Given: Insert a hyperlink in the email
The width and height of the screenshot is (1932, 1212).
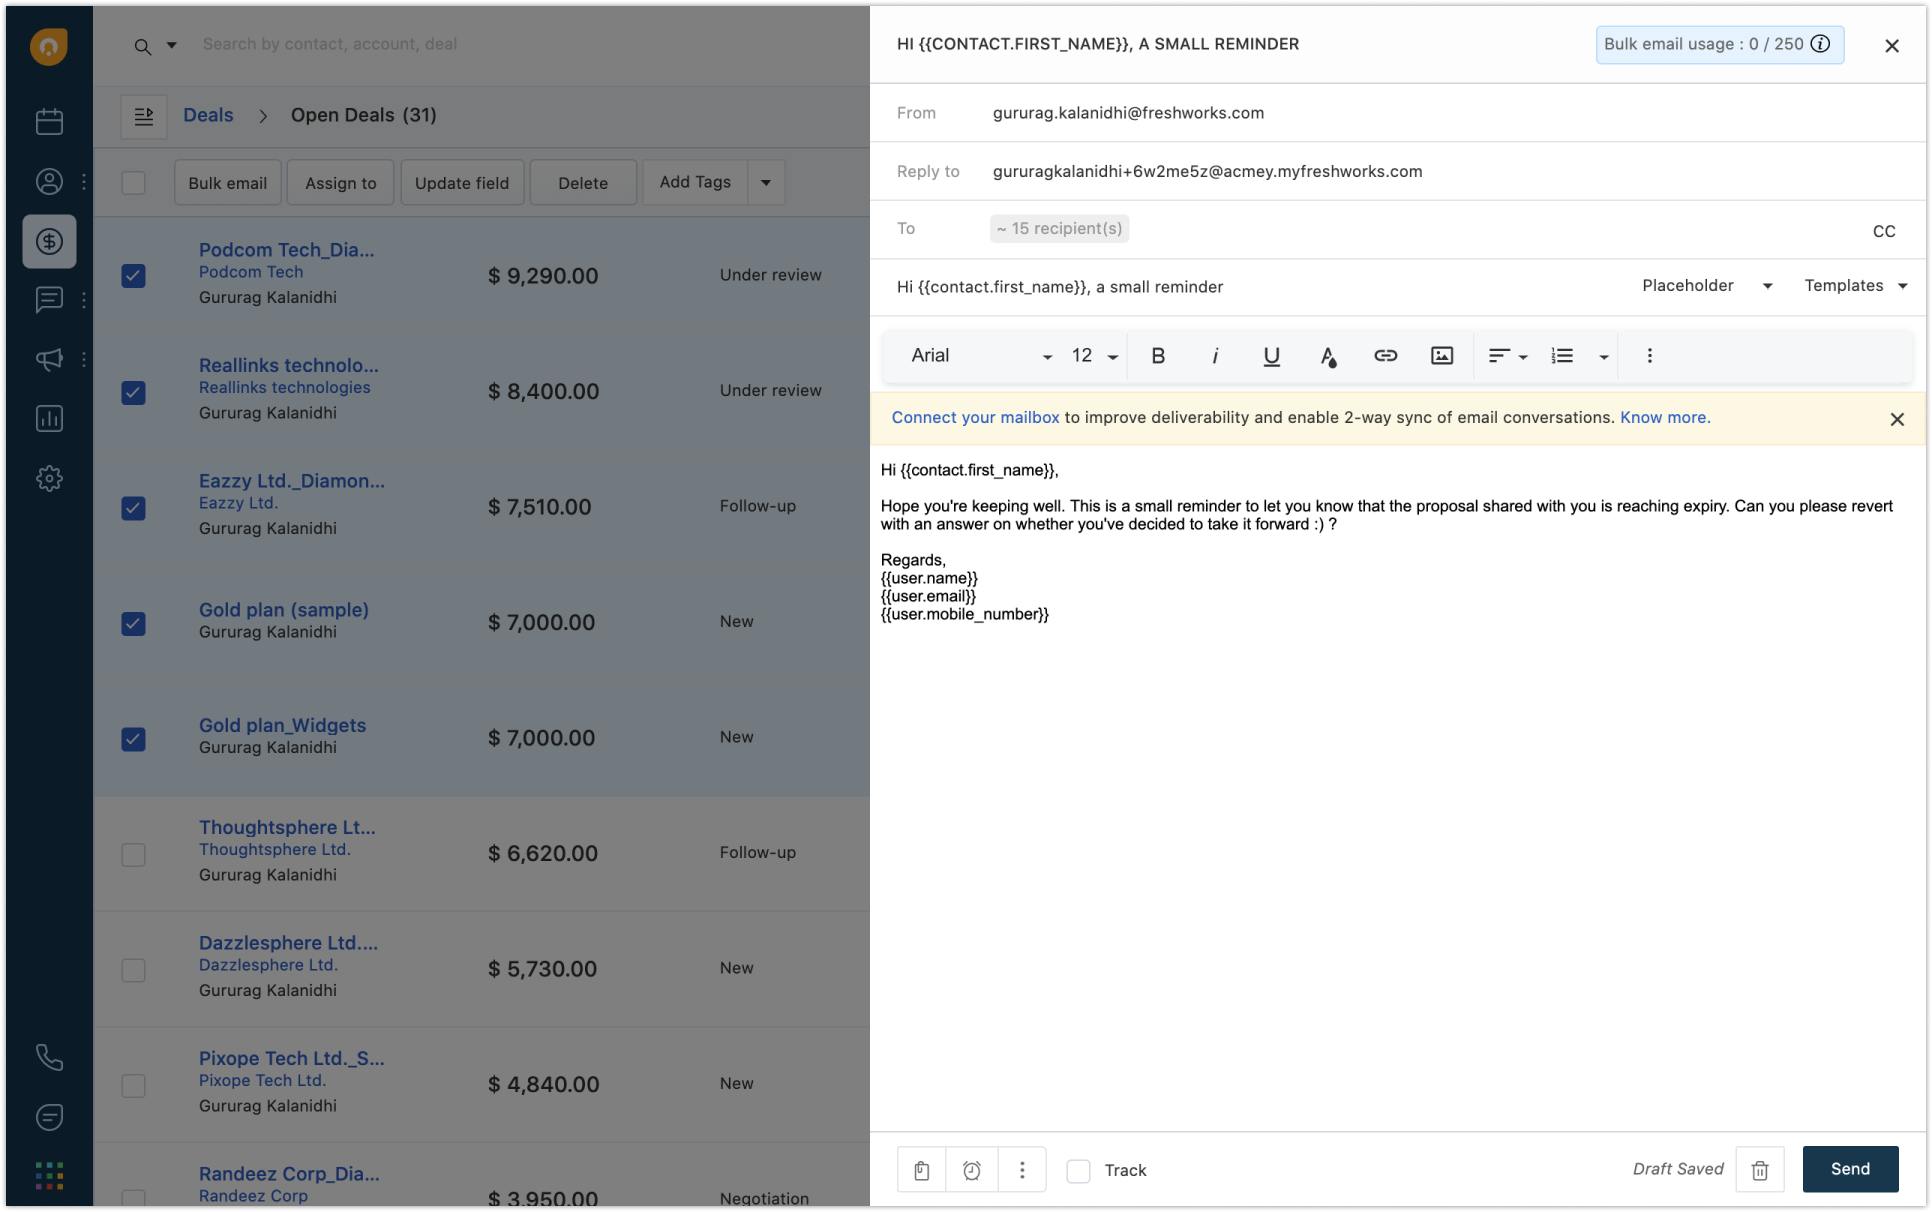Looking at the screenshot, I should 1385,355.
